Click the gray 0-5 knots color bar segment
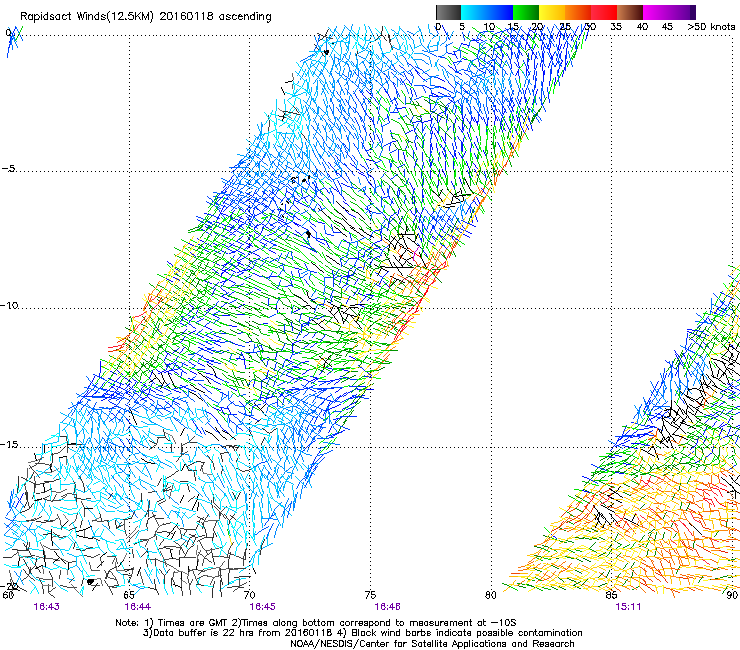The width and height of the screenshot is (740, 650). (448, 12)
